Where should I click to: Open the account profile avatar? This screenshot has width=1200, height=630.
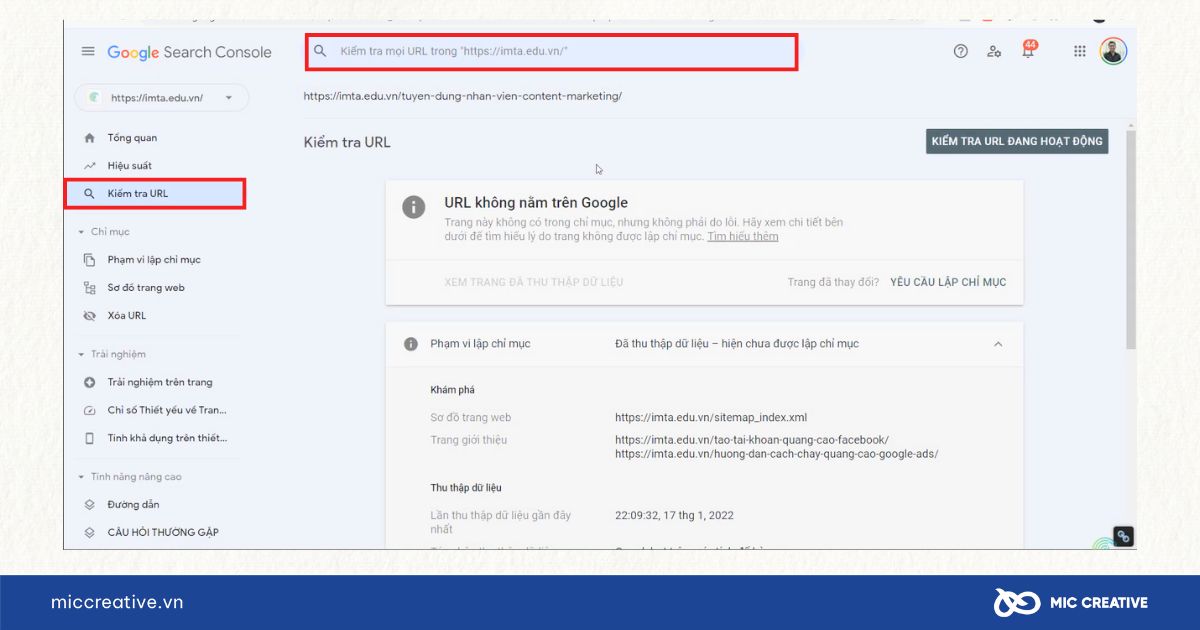click(x=1113, y=51)
